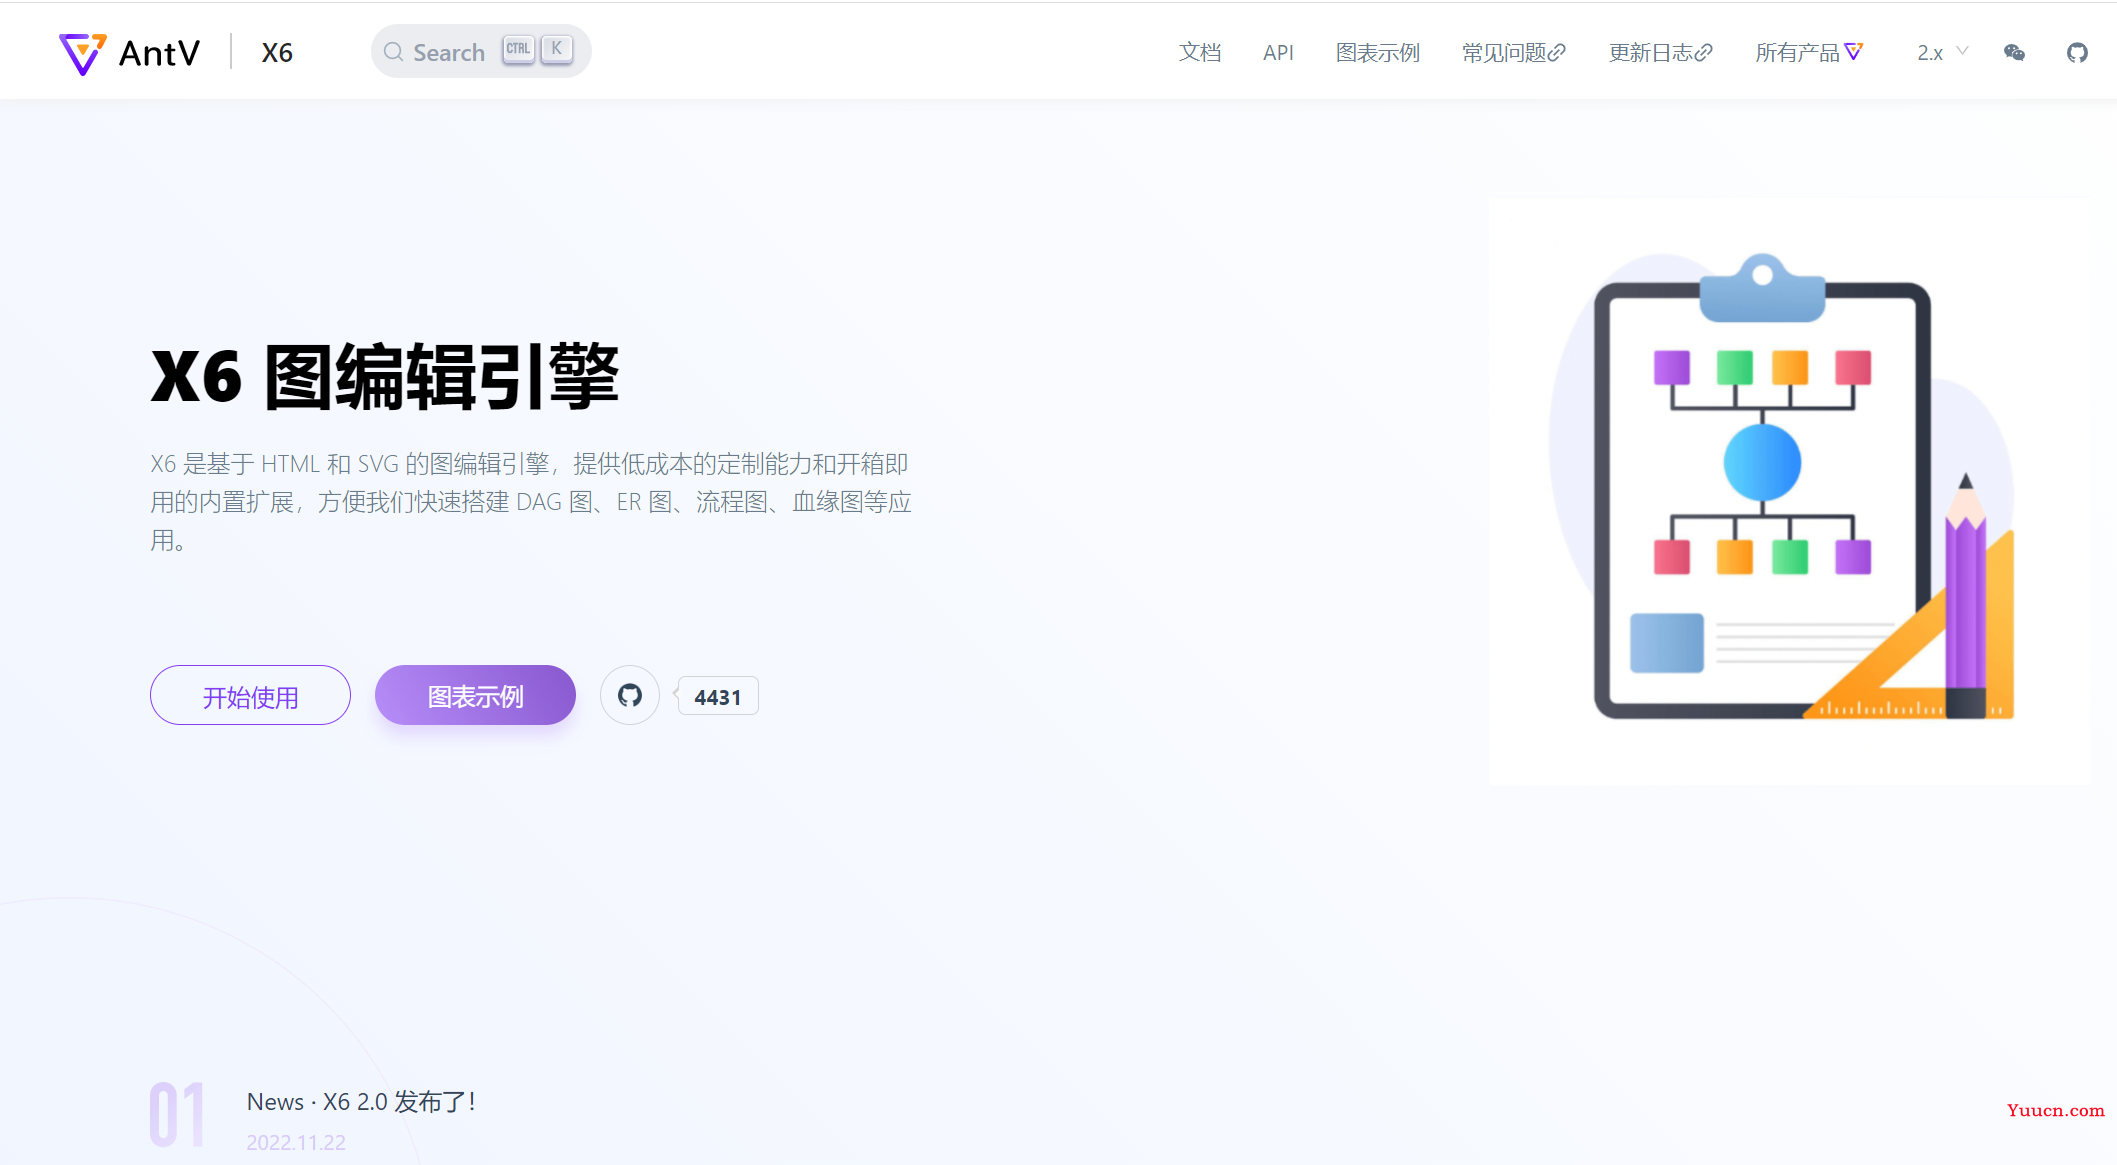Focus the Search input field
The image size is (2117, 1165).
481,52
